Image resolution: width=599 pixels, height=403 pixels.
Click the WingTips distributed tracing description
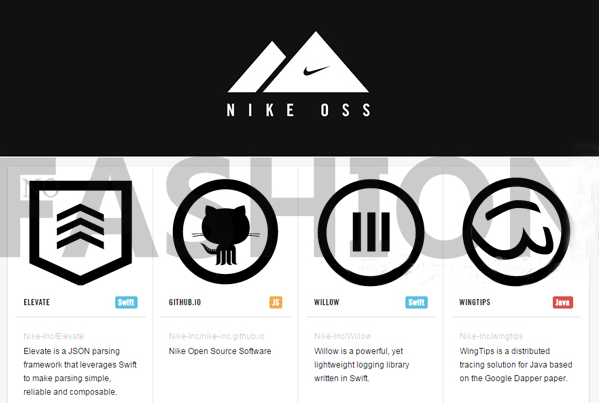pos(516,364)
